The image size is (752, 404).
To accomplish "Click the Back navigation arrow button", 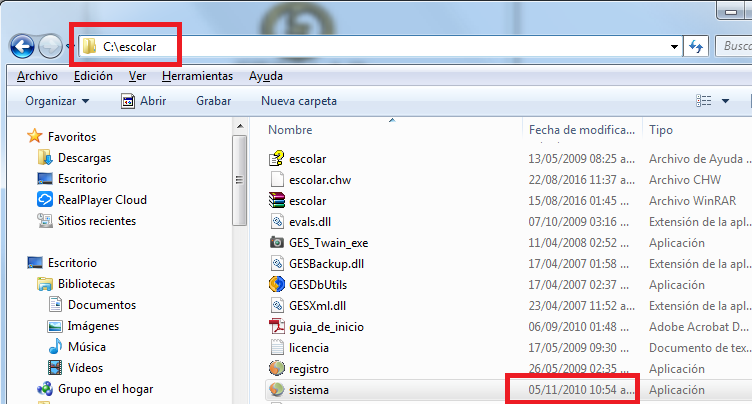I will click(x=23, y=46).
